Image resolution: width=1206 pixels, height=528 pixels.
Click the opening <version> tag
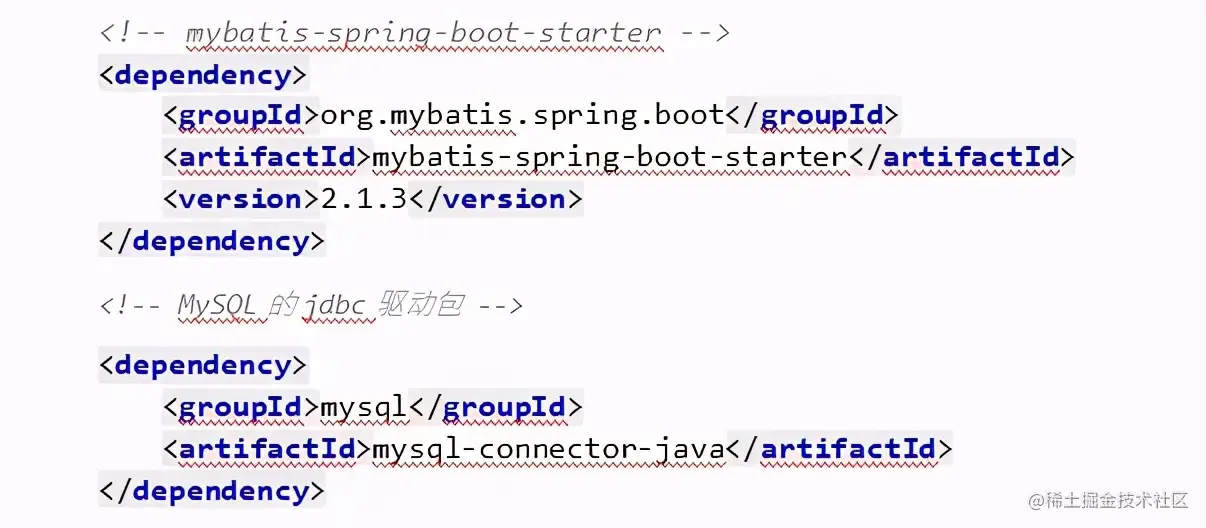[241, 199]
